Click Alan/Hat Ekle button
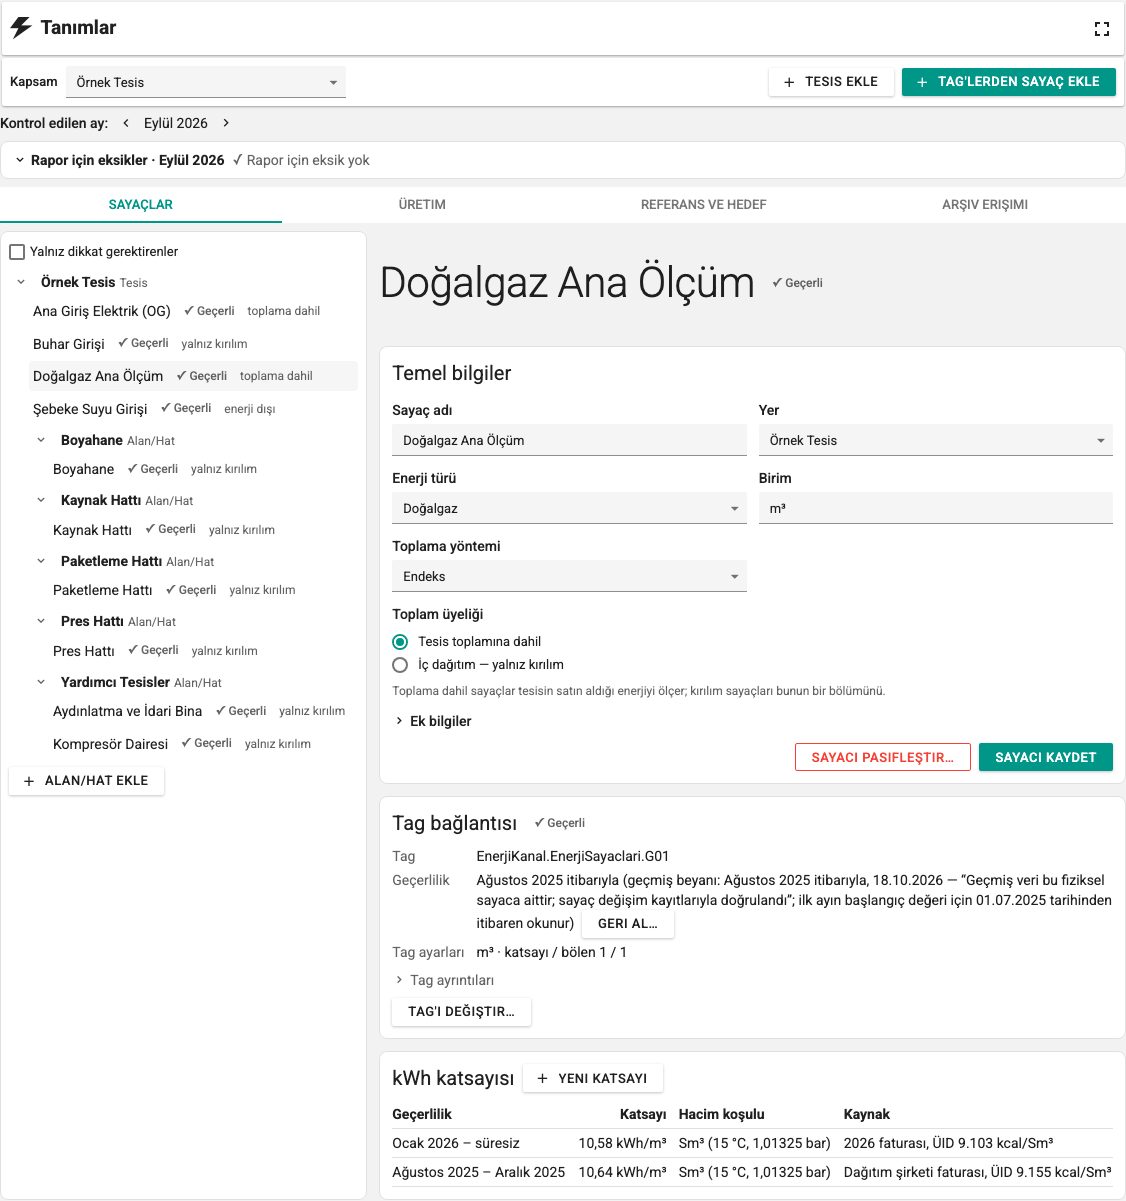This screenshot has height=1201, width=1126. click(86, 781)
